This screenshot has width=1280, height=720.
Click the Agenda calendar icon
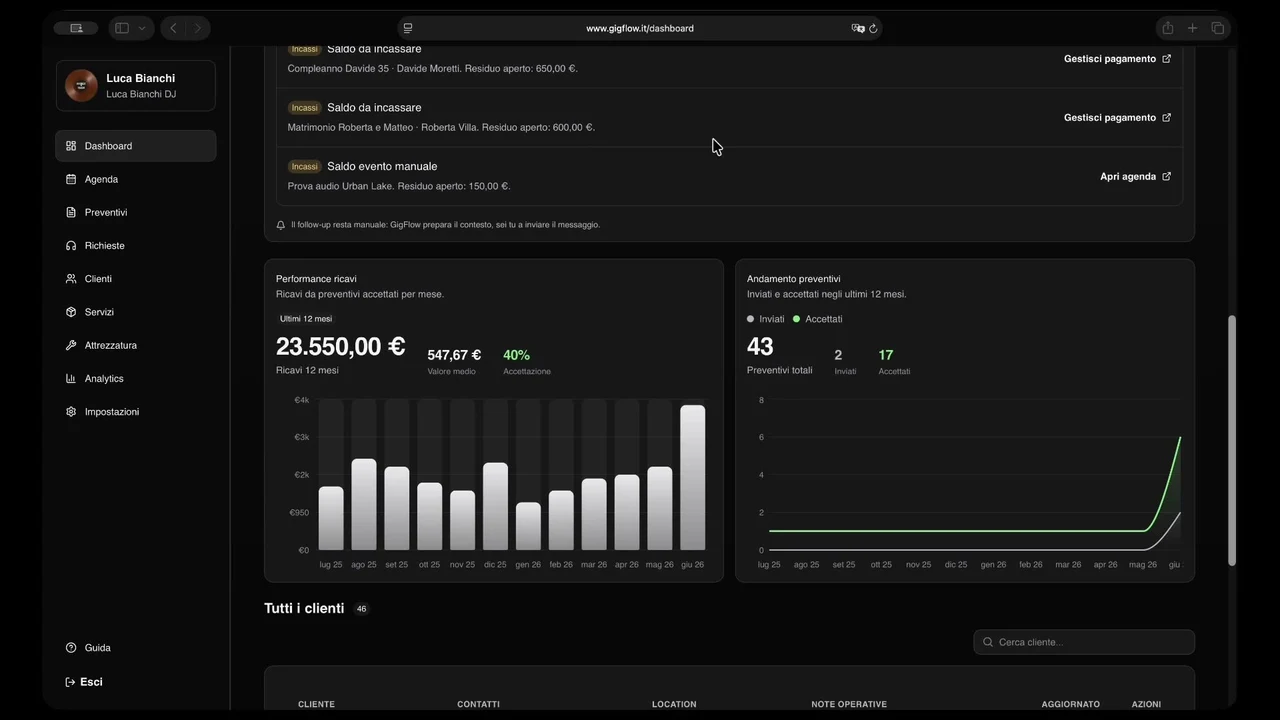pyautogui.click(x=71, y=179)
